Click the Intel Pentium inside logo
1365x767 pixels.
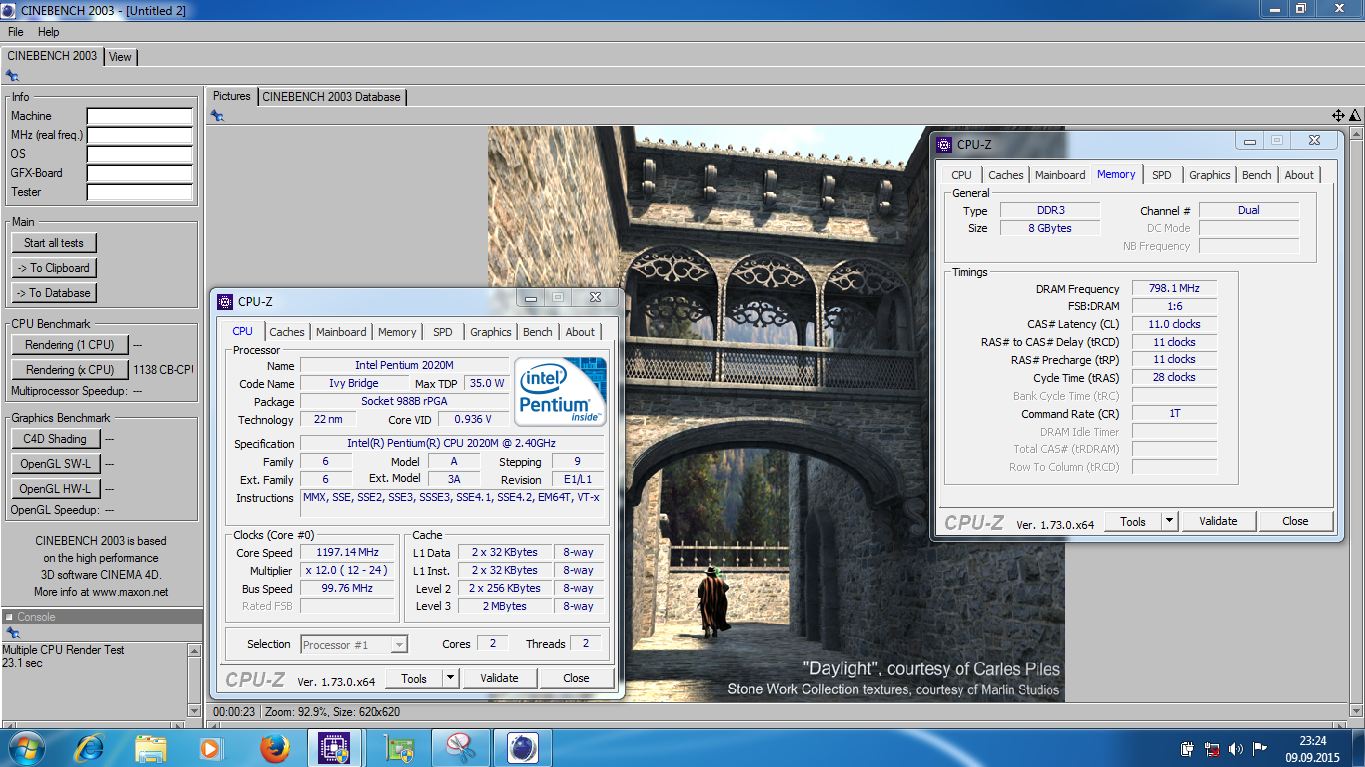tap(560, 392)
